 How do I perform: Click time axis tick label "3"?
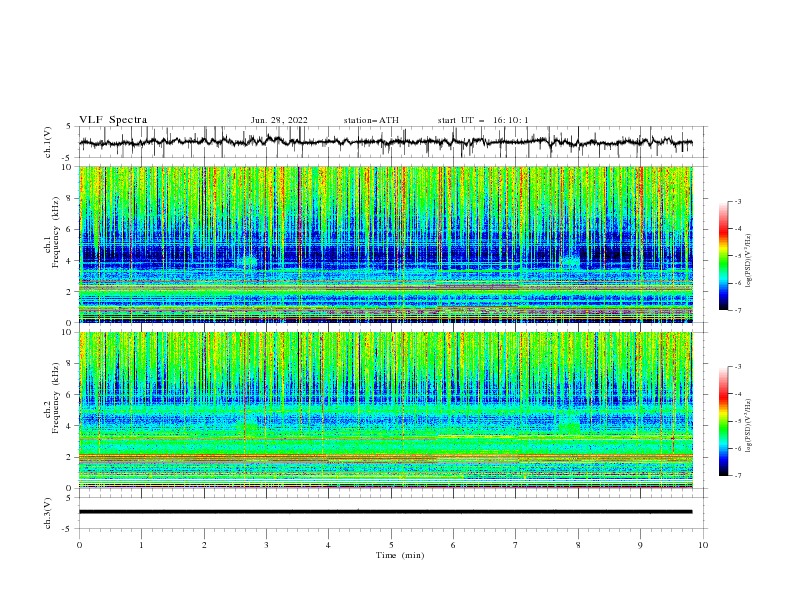(266, 545)
